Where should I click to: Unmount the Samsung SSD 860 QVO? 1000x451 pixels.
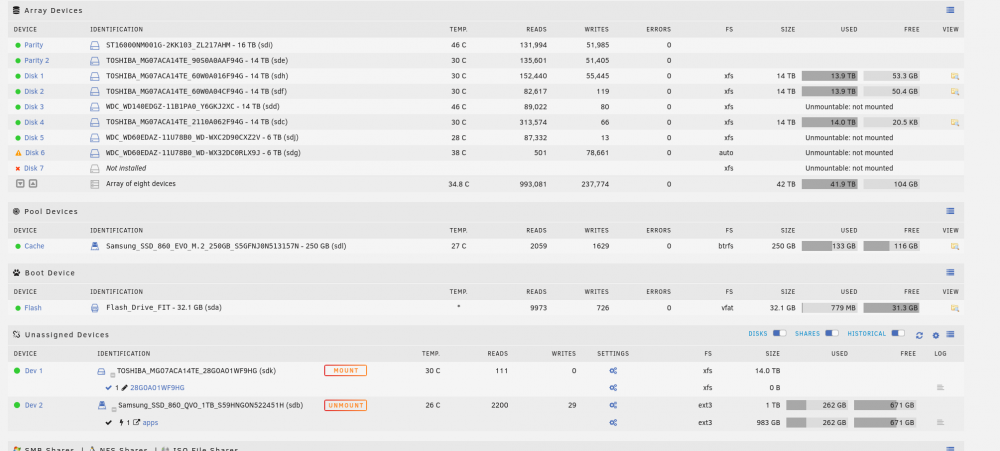tap(345, 405)
